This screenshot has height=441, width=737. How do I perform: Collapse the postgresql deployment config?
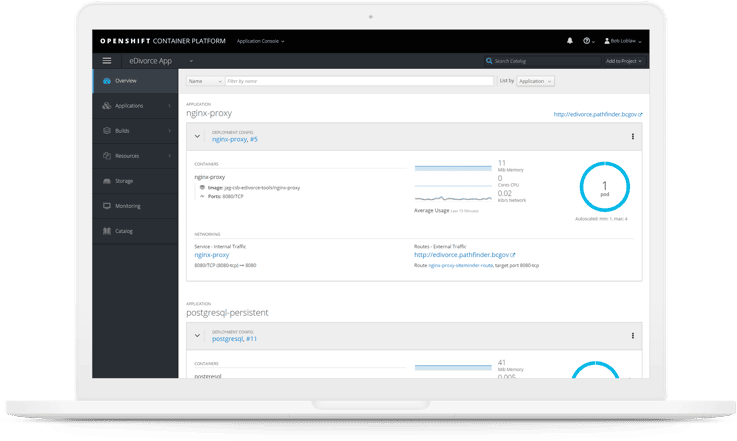(x=197, y=336)
